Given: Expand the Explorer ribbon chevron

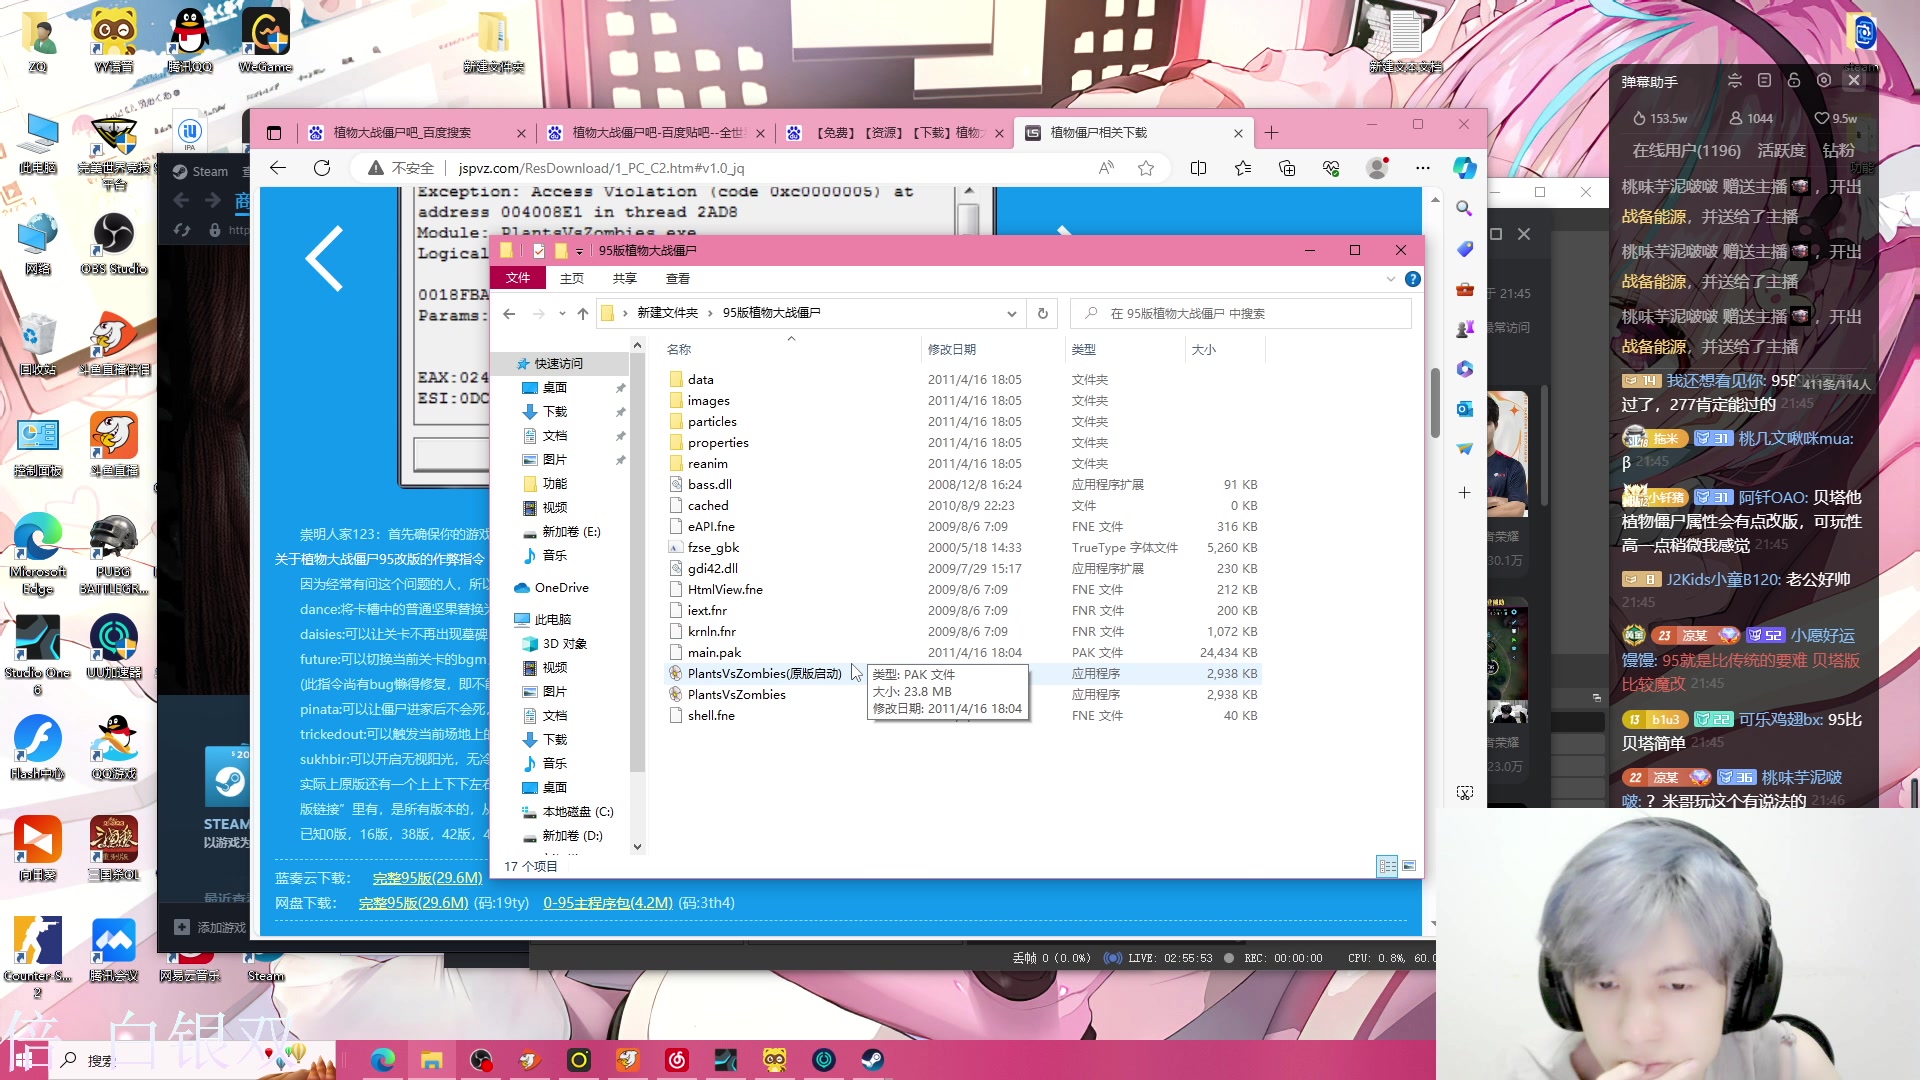Looking at the screenshot, I should [x=1390, y=279].
